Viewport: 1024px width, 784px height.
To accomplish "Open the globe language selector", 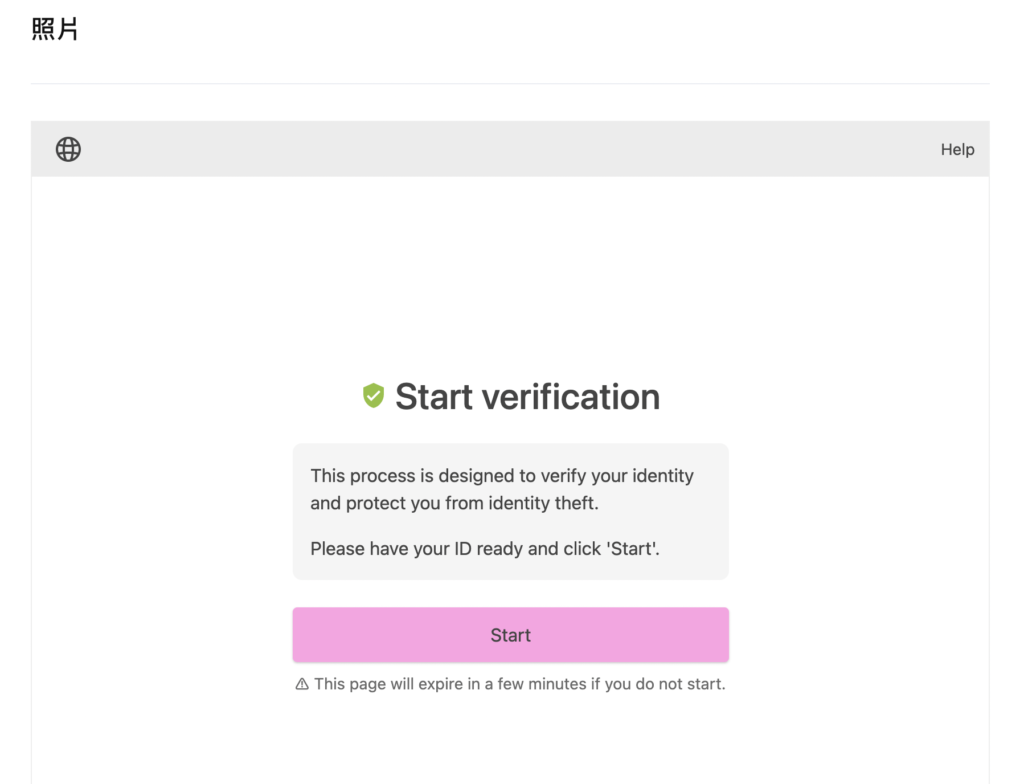I will click(x=68, y=150).
